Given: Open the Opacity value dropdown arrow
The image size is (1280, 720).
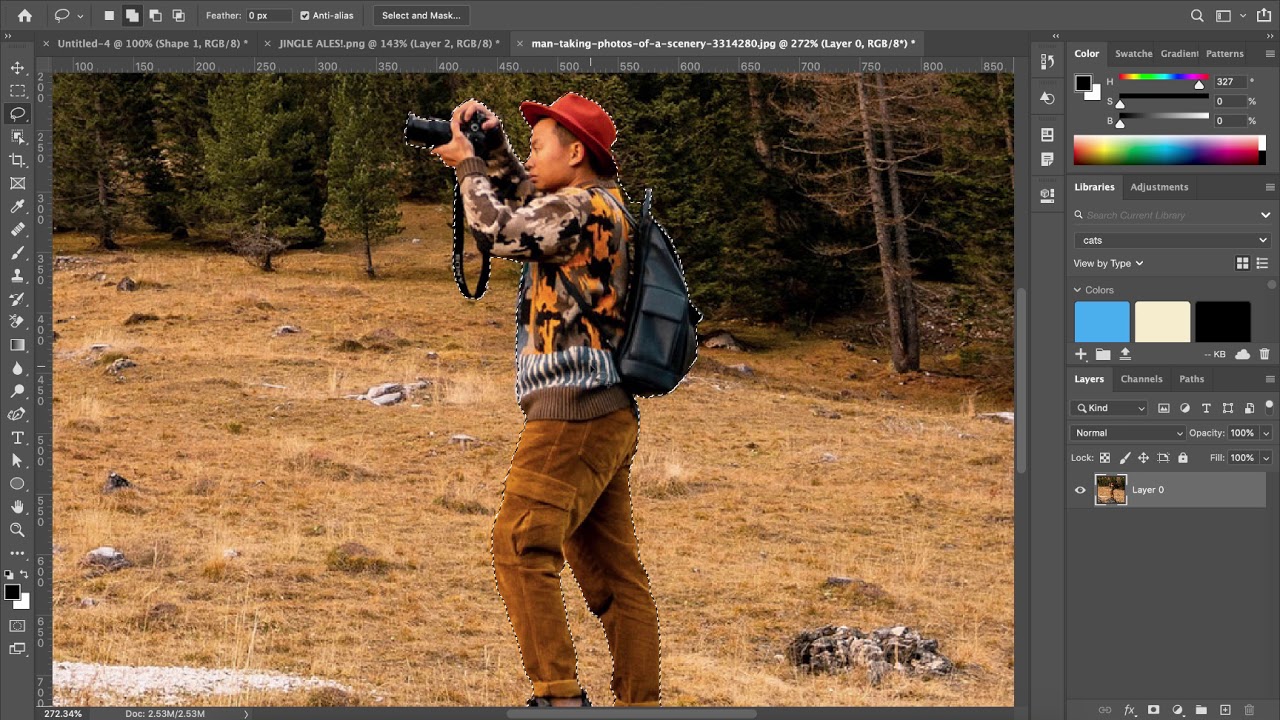Looking at the screenshot, I should [1266, 433].
